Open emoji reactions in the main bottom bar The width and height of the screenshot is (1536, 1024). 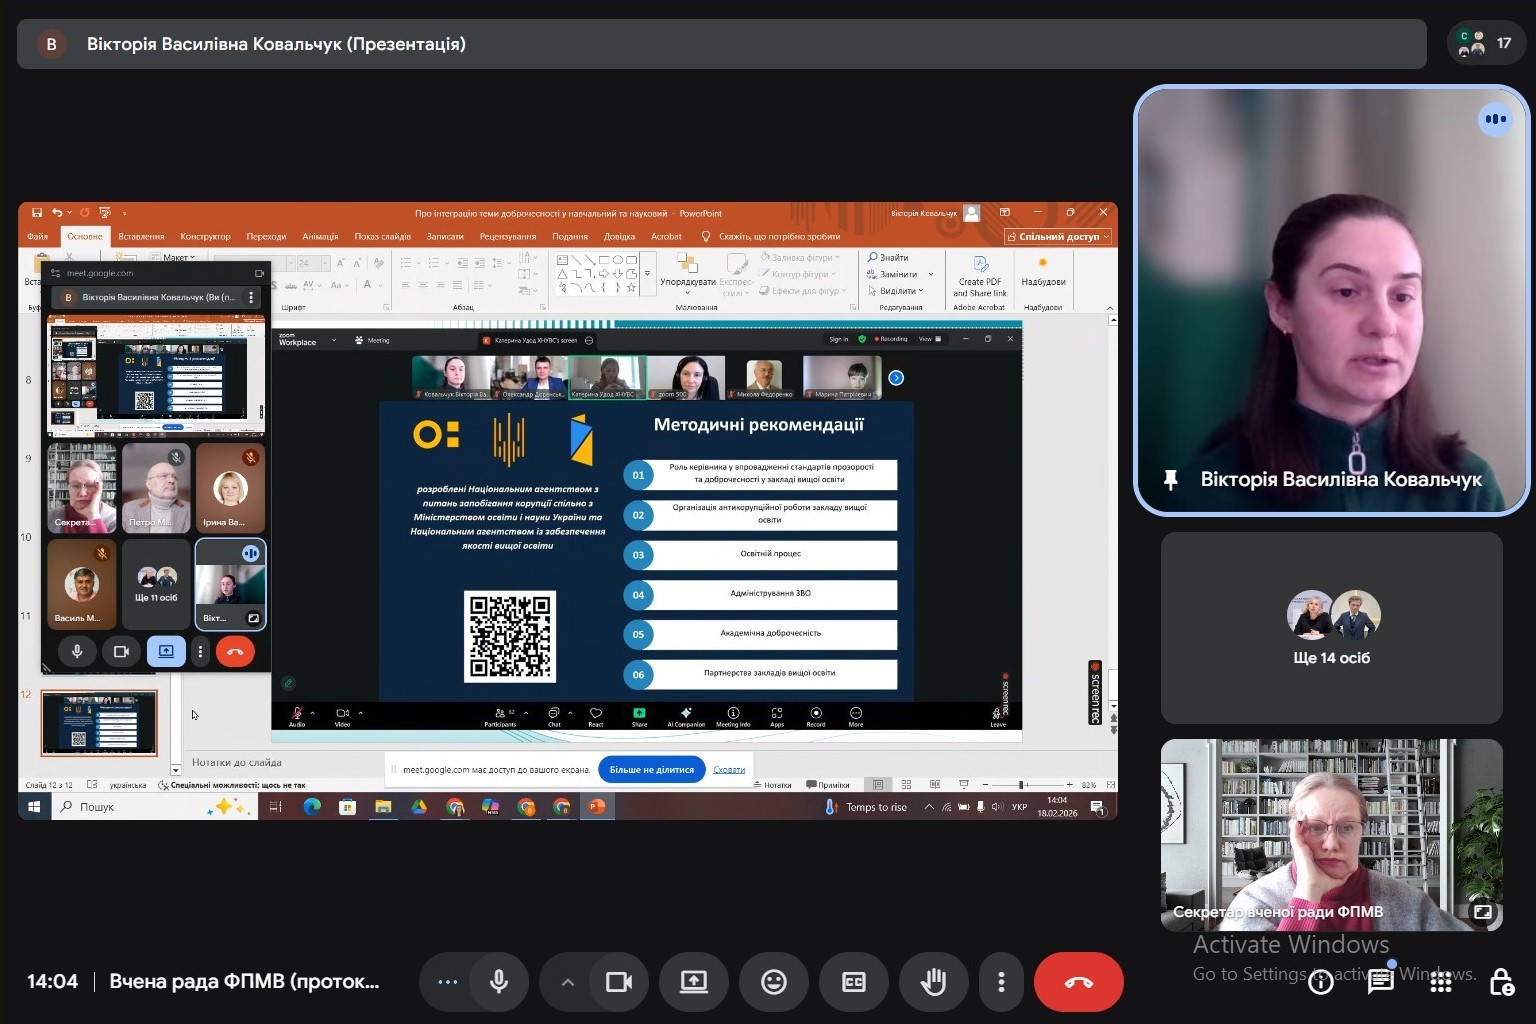tap(773, 982)
